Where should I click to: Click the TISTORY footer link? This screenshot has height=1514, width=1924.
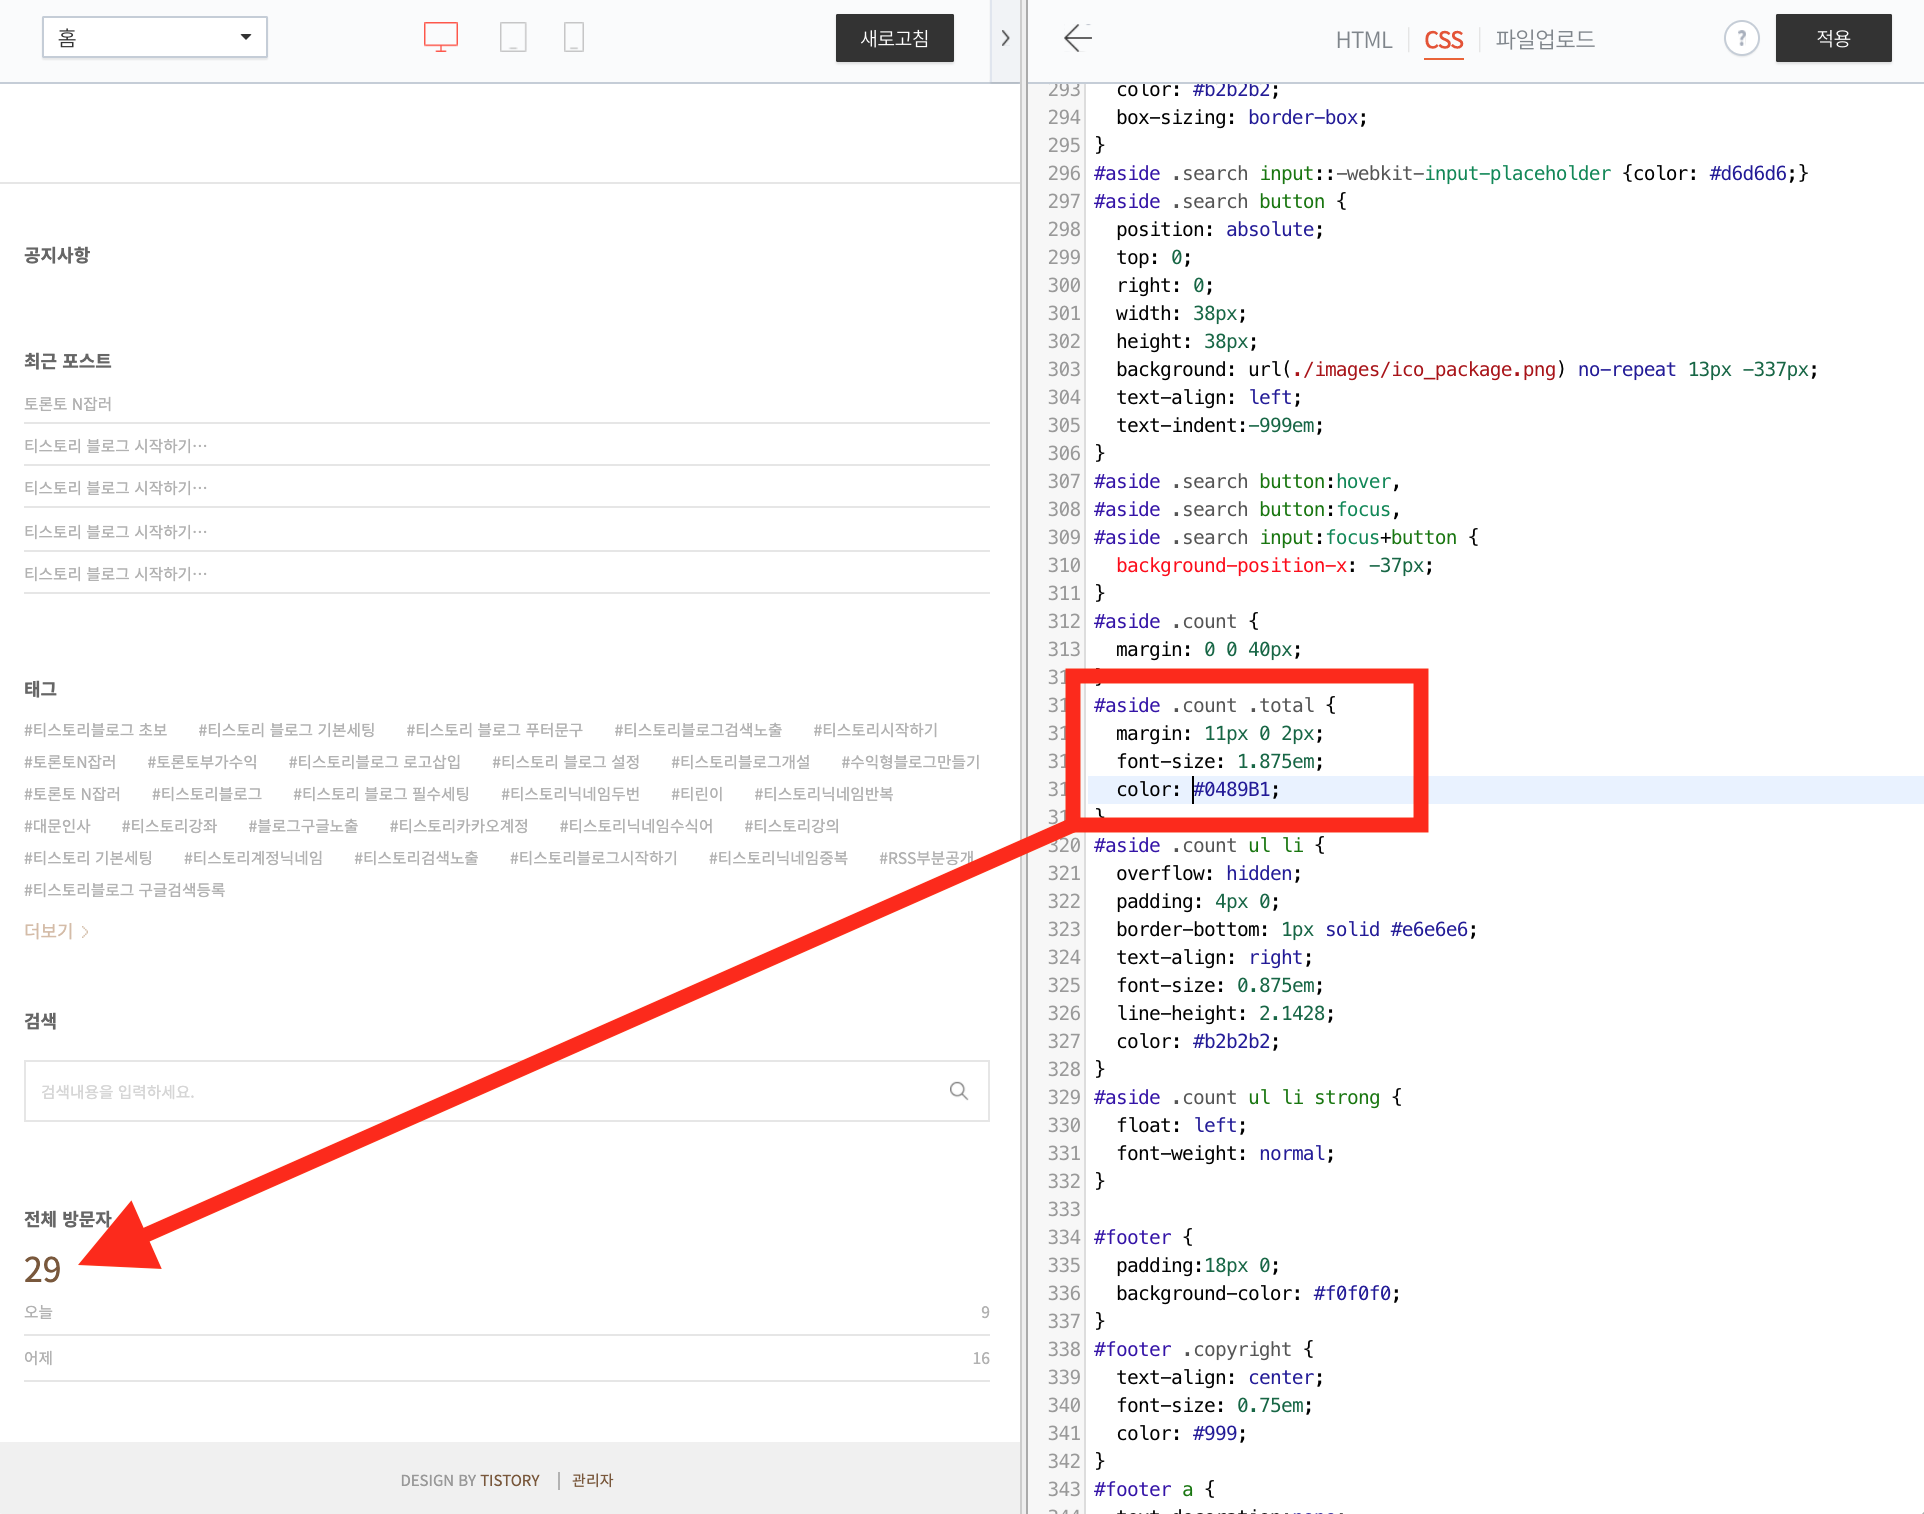(x=510, y=1480)
